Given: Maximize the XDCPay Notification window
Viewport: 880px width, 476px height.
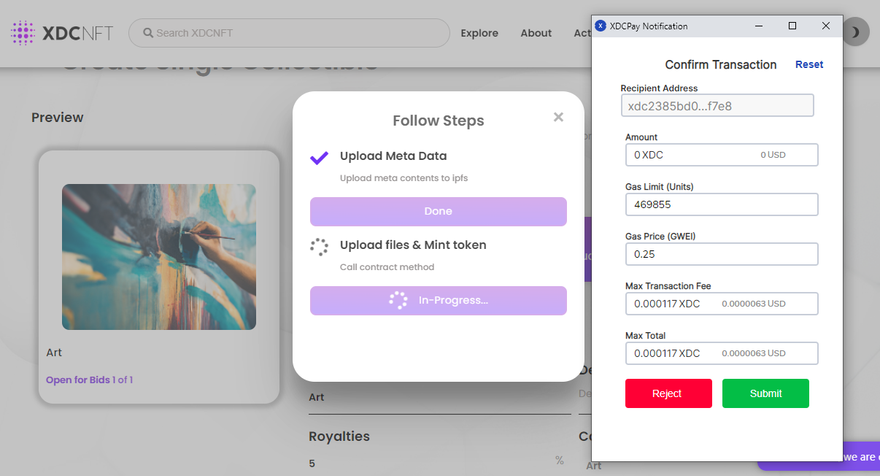Looking at the screenshot, I should coord(792,26).
